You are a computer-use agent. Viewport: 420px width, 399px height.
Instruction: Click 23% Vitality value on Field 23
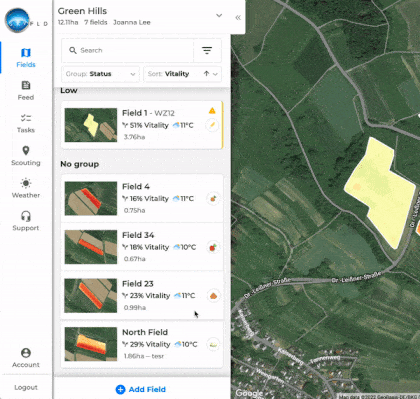click(149, 296)
